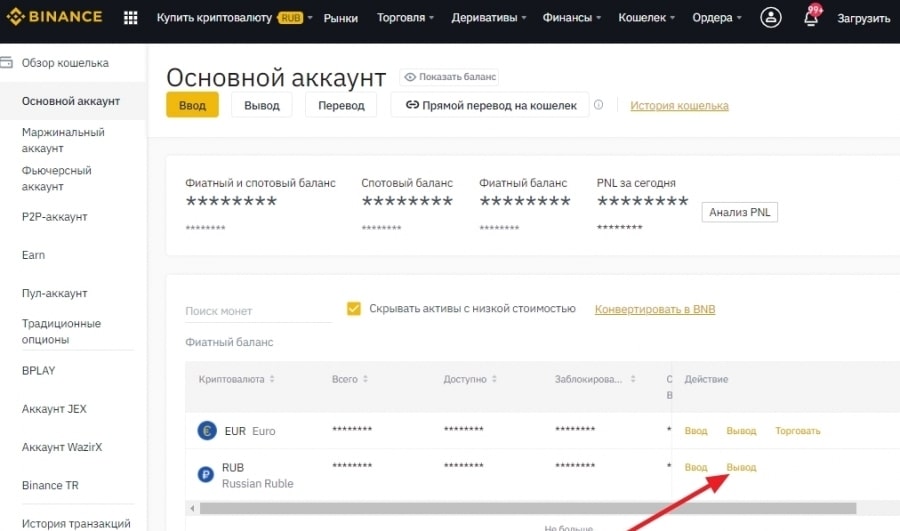
Task: Click the yellow Ввод button
Action: [192, 105]
